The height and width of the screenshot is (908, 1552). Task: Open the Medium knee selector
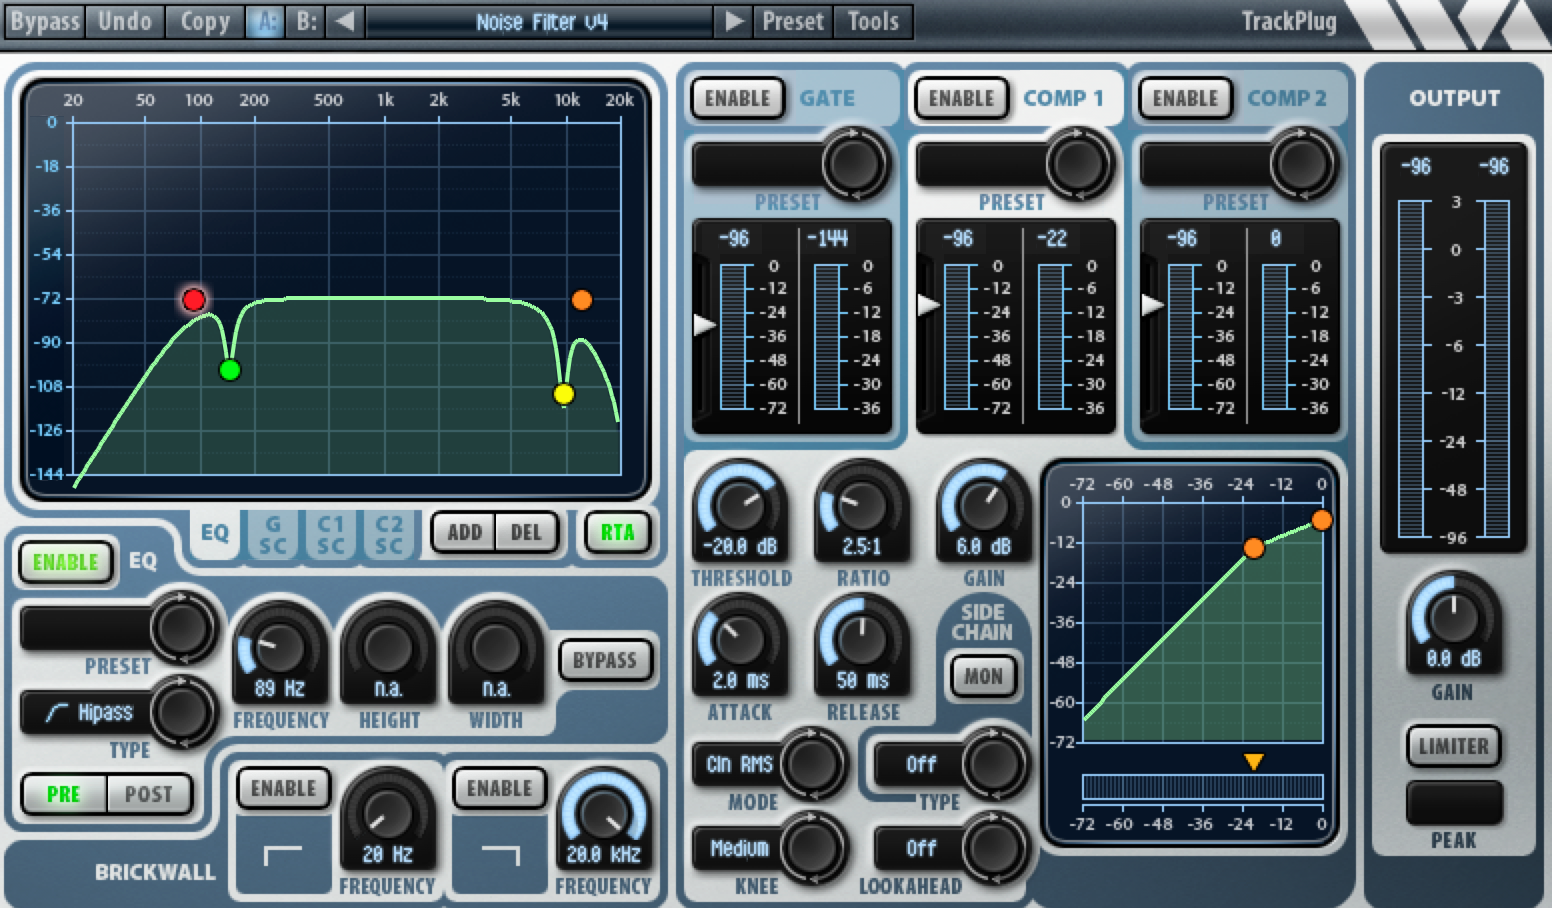click(x=740, y=848)
